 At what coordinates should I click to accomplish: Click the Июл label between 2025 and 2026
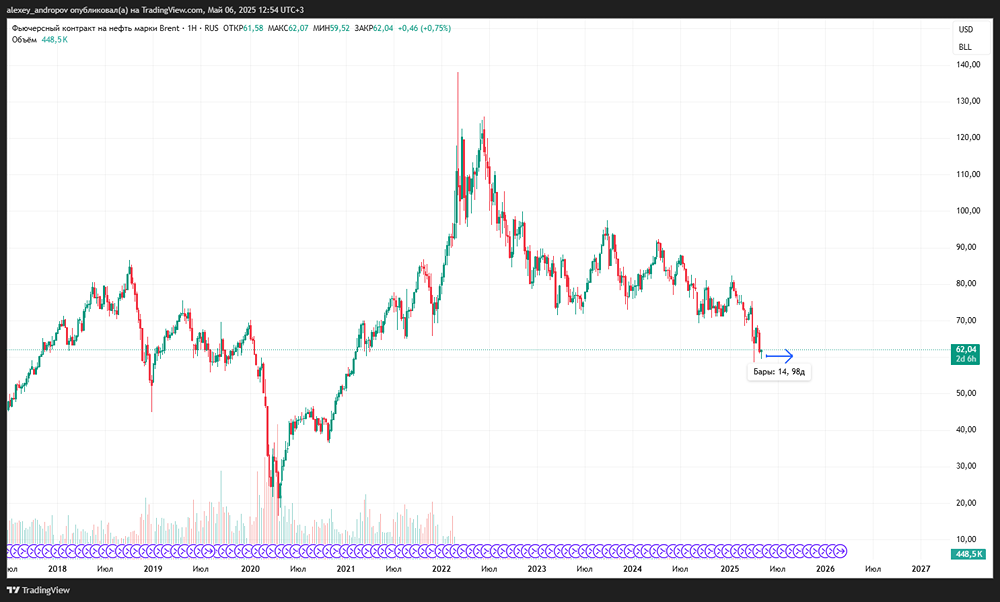point(777,569)
